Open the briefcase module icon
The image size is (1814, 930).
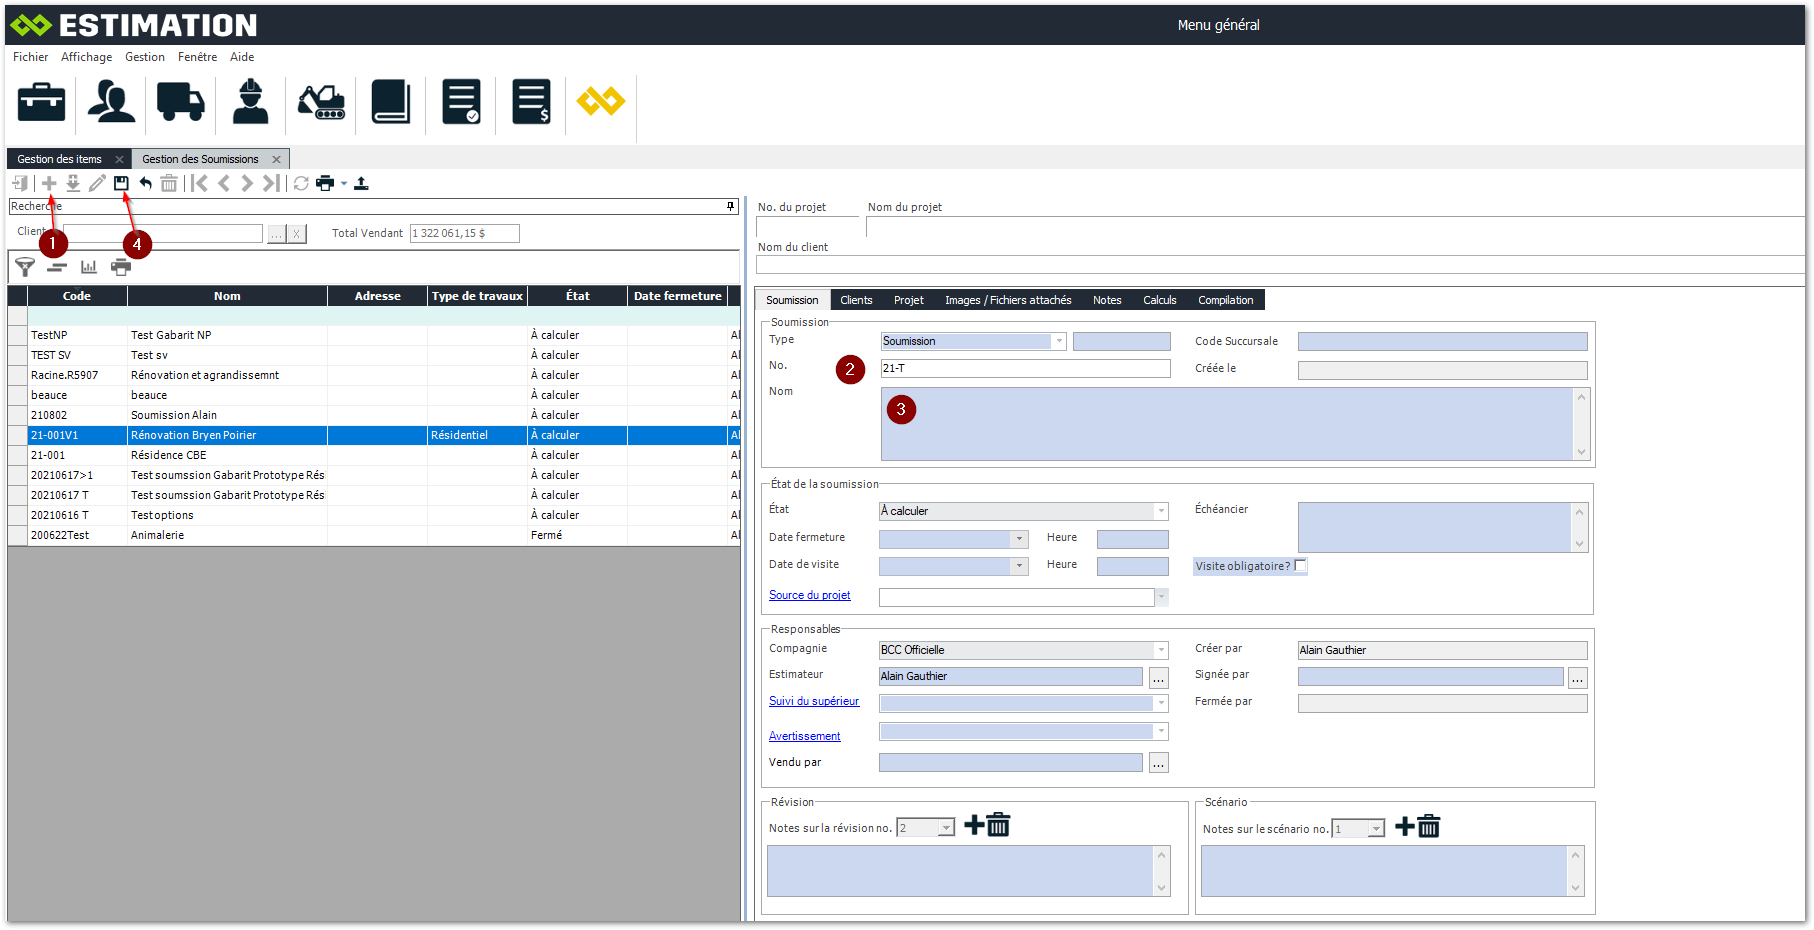pyautogui.click(x=41, y=102)
